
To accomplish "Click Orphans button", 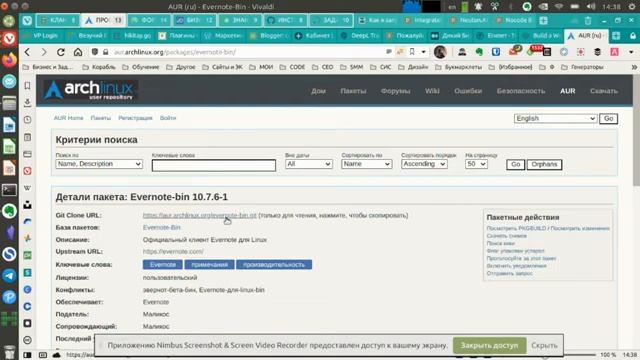I will pyautogui.click(x=544, y=164).
